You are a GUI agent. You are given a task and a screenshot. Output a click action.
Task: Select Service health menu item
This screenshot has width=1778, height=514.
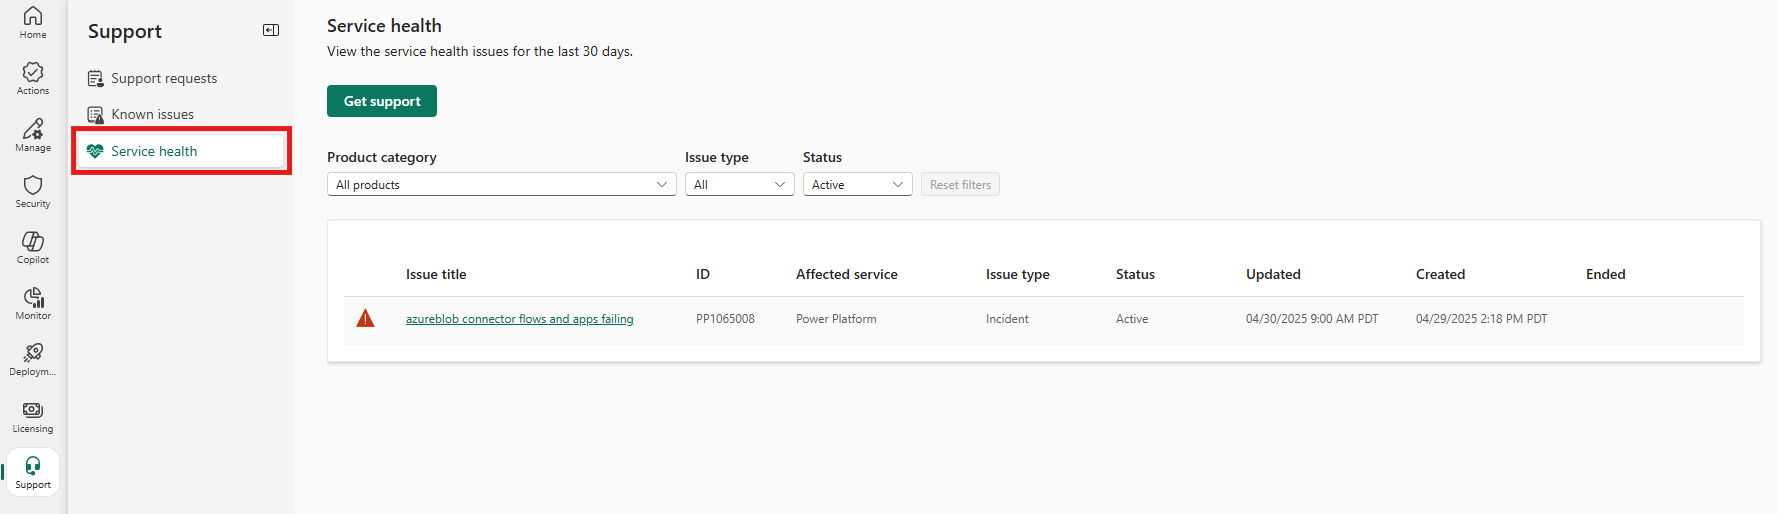click(x=181, y=151)
